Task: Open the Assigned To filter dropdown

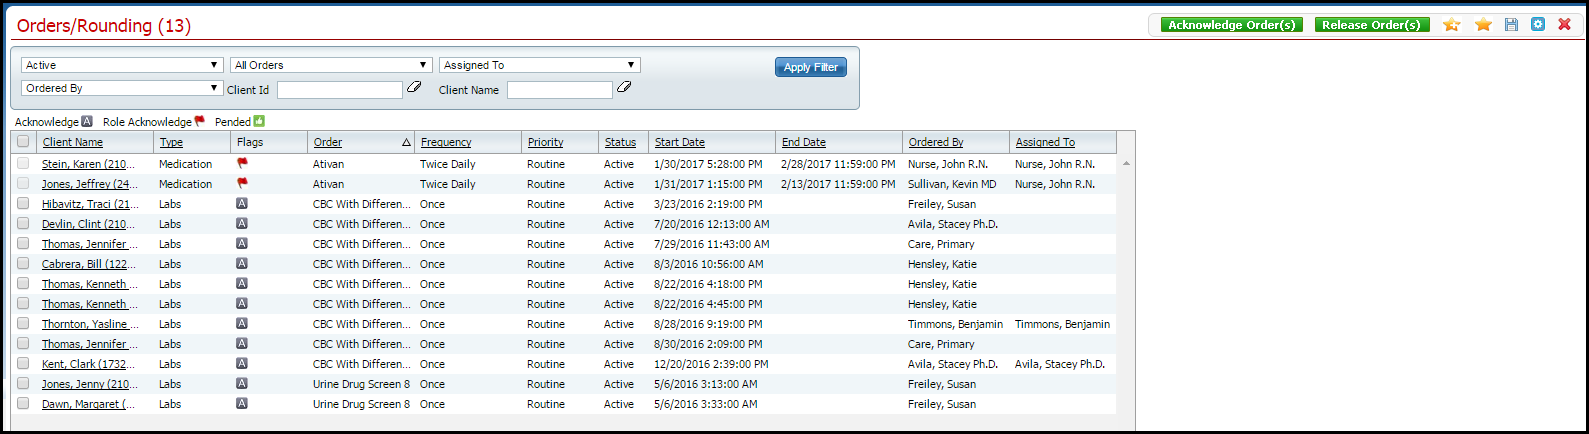Action: pos(539,65)
